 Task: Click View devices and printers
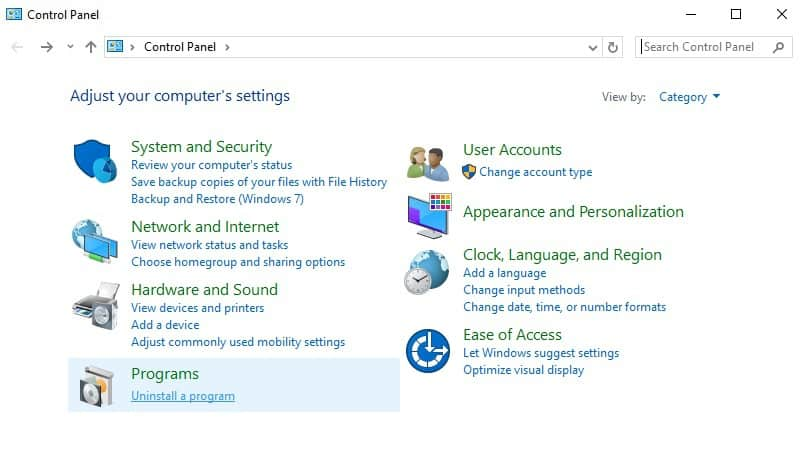pyautogui.click(x=198, y=308)
